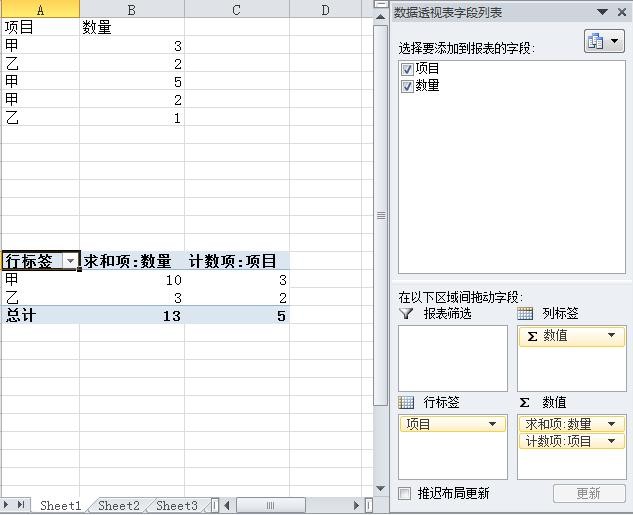Open the field list layout view button

coord(604,41)
